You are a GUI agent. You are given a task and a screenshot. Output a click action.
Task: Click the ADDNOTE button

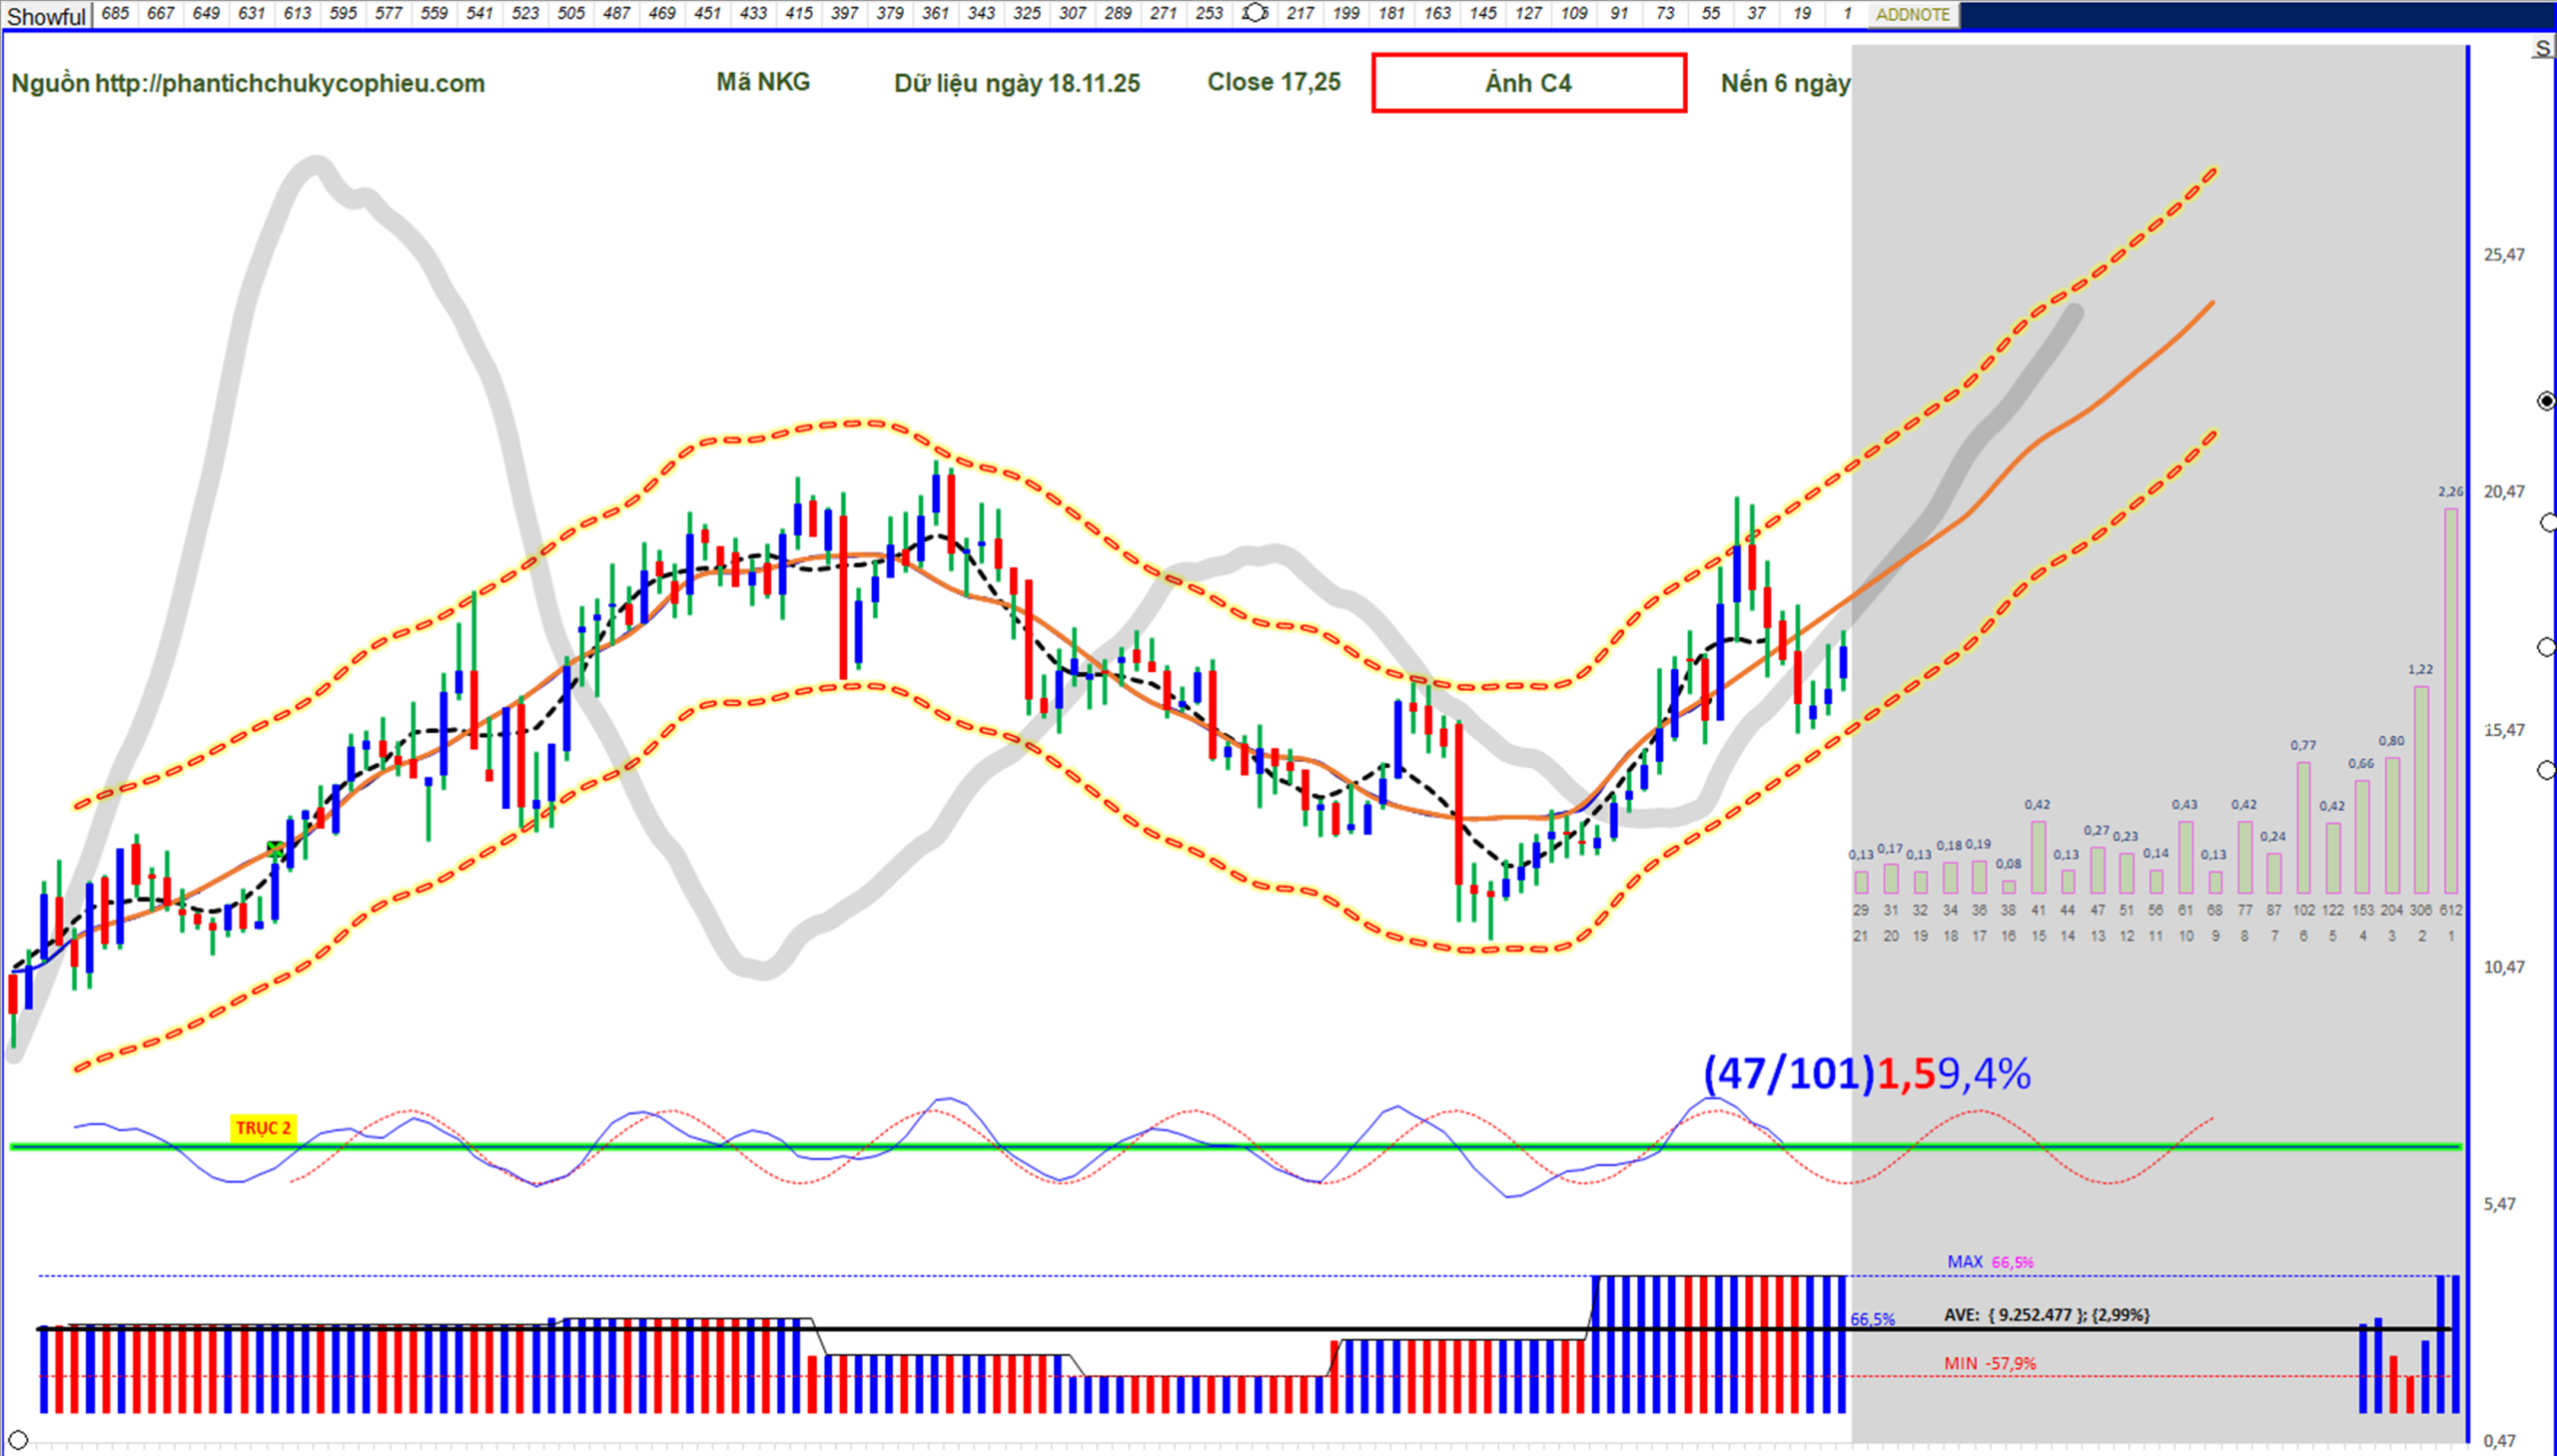[1912, 15]
